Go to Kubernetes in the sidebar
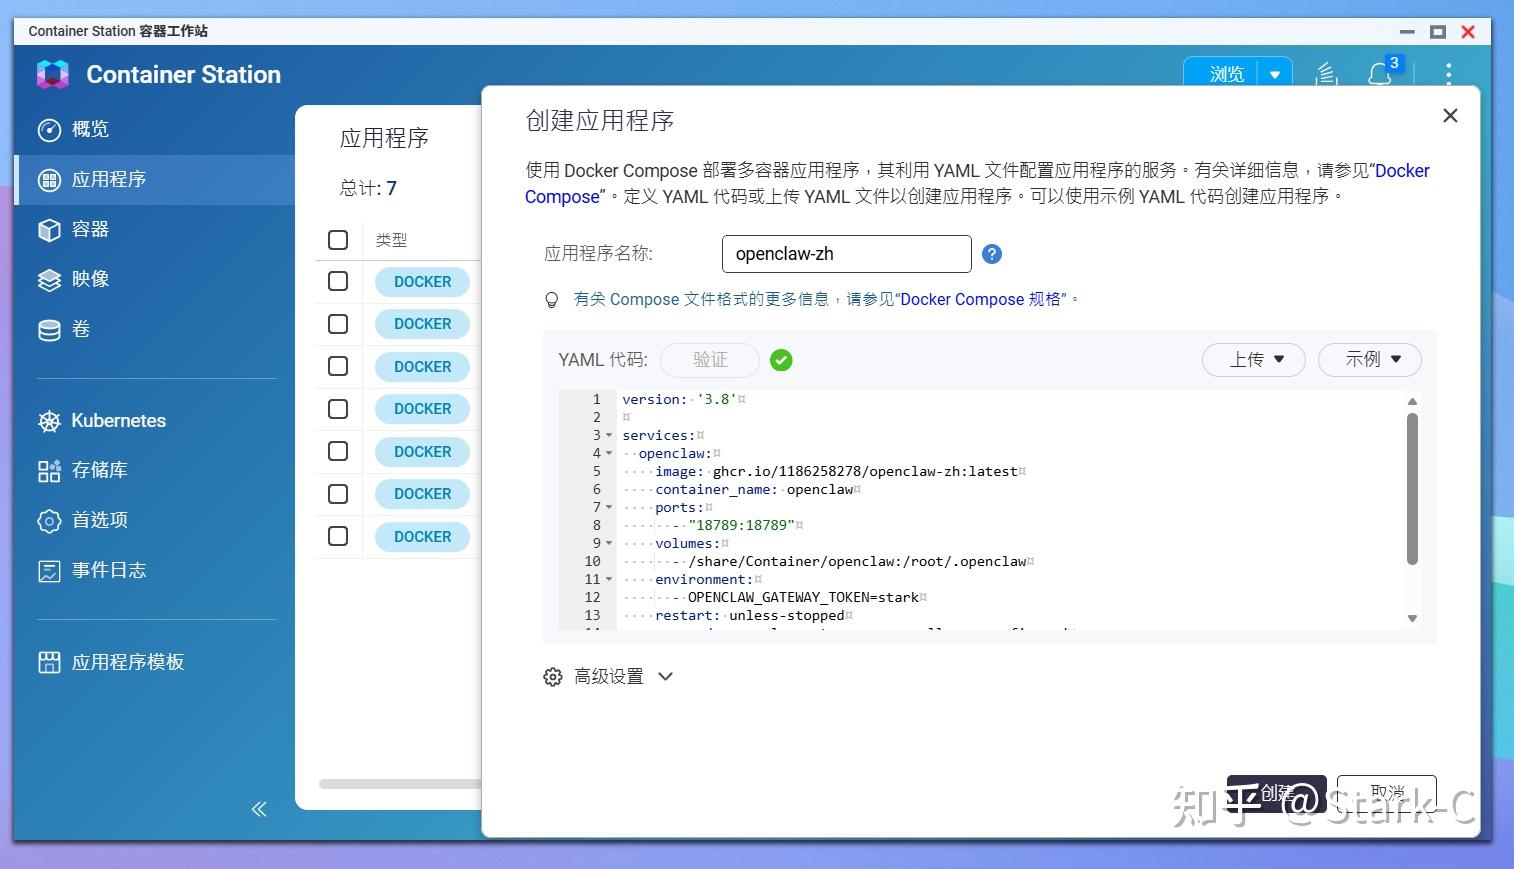The height and width of the screenshot is (869, 1514). click(x=155, y=421)
